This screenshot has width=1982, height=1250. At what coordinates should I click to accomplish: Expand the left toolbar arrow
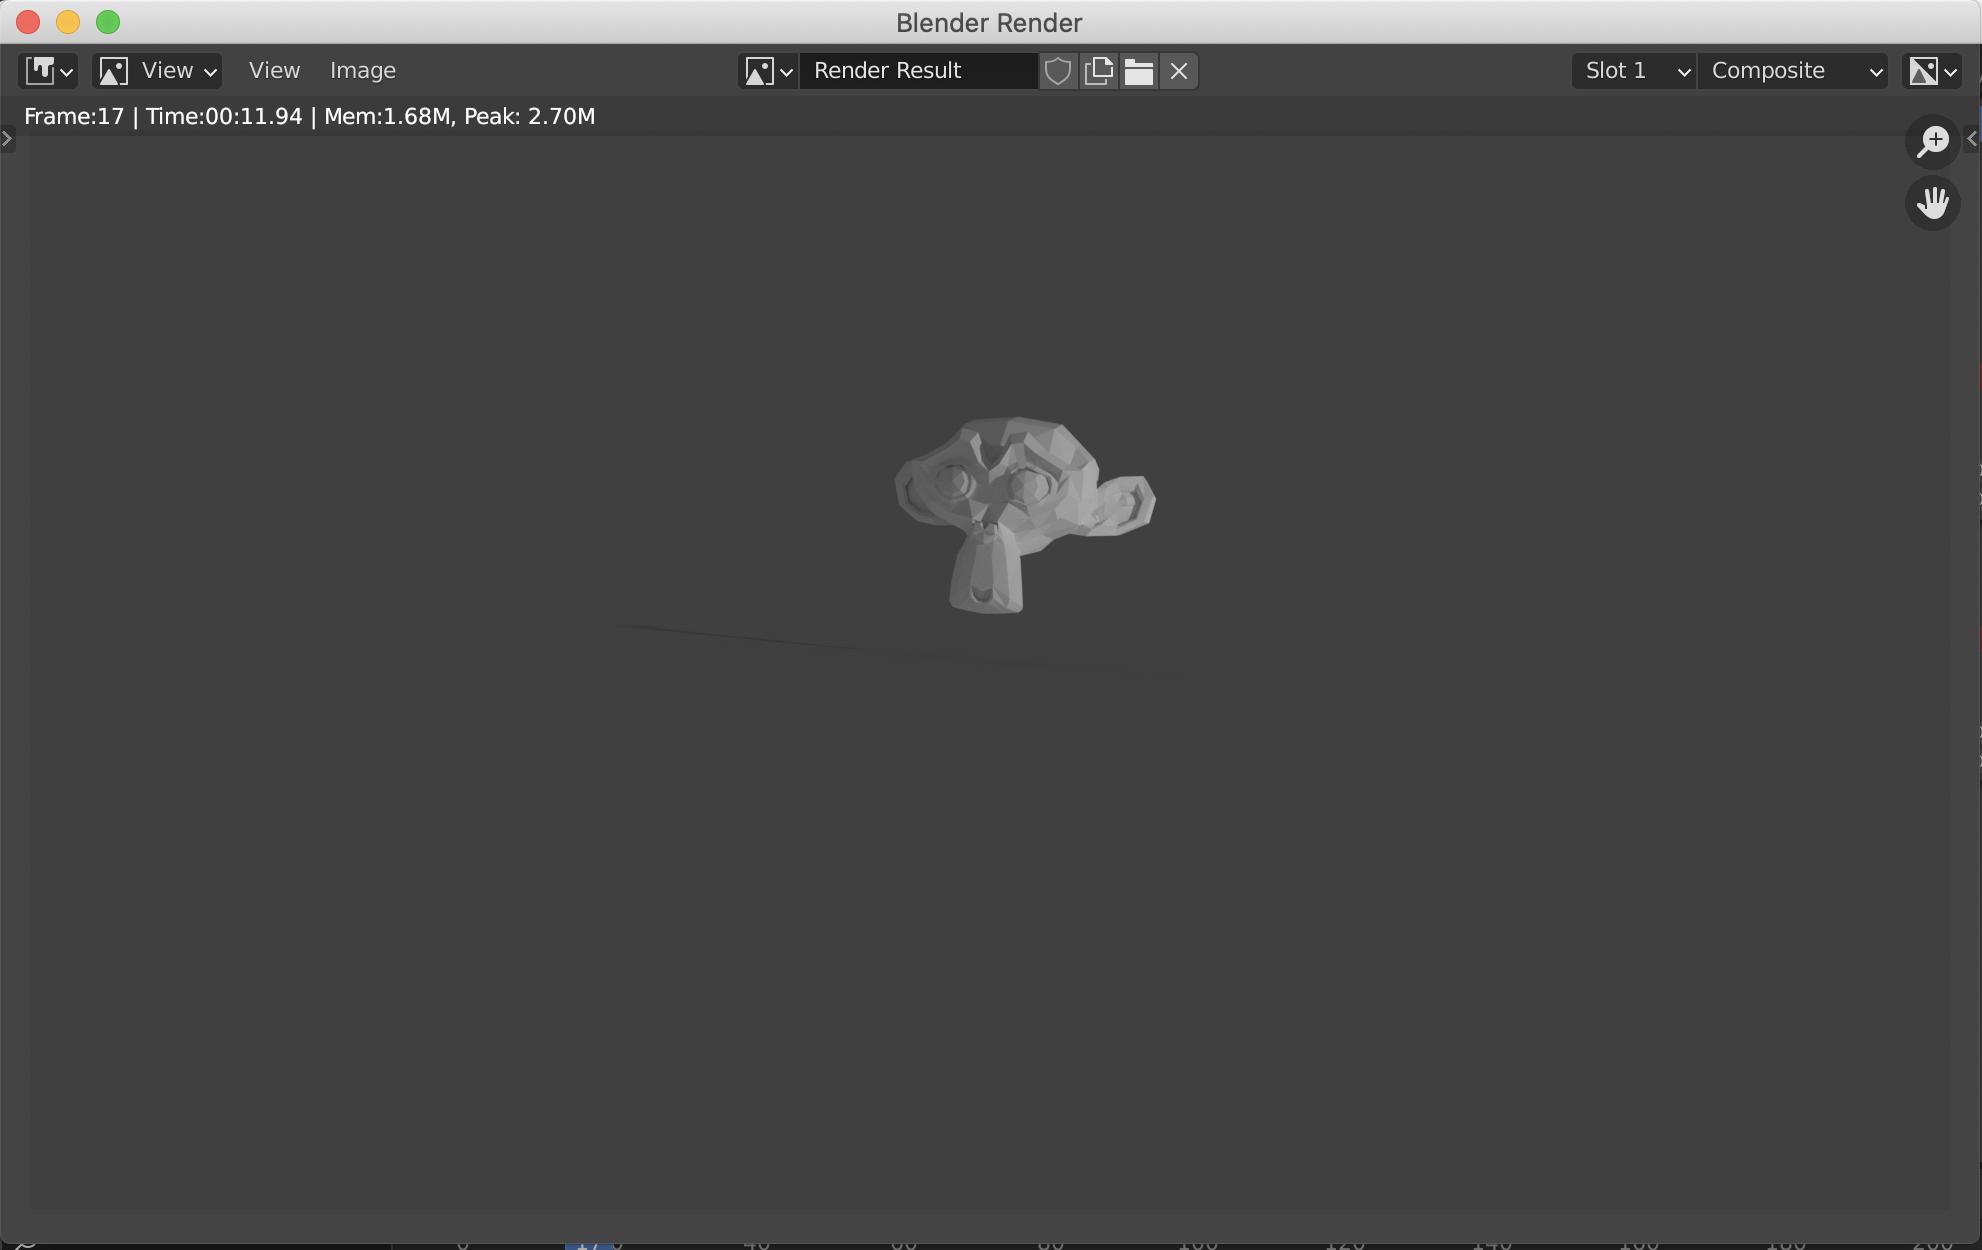coord(7,139)
